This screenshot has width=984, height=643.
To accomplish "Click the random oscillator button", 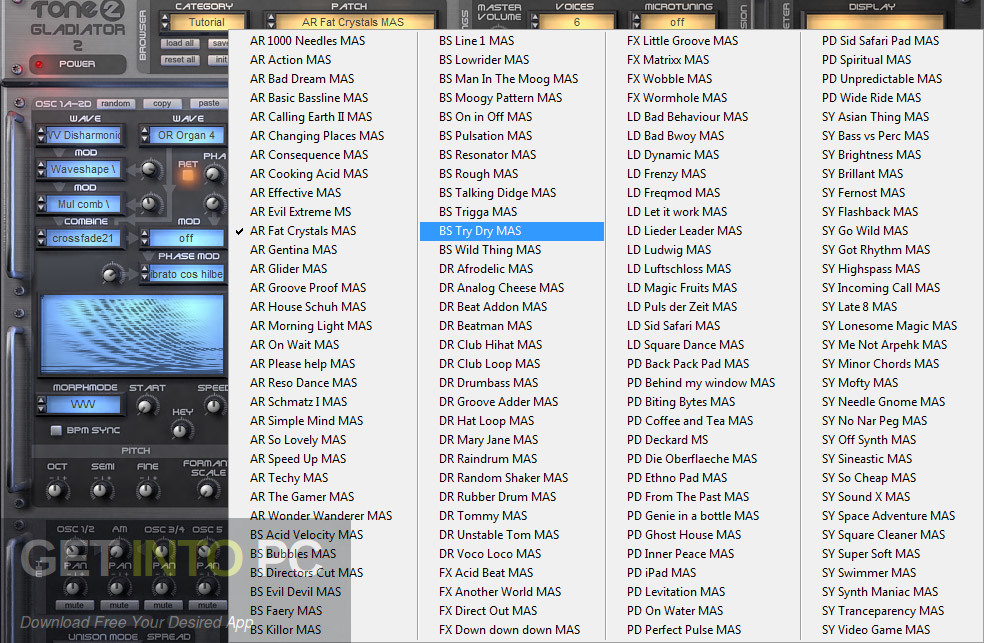I will (115, 104).
